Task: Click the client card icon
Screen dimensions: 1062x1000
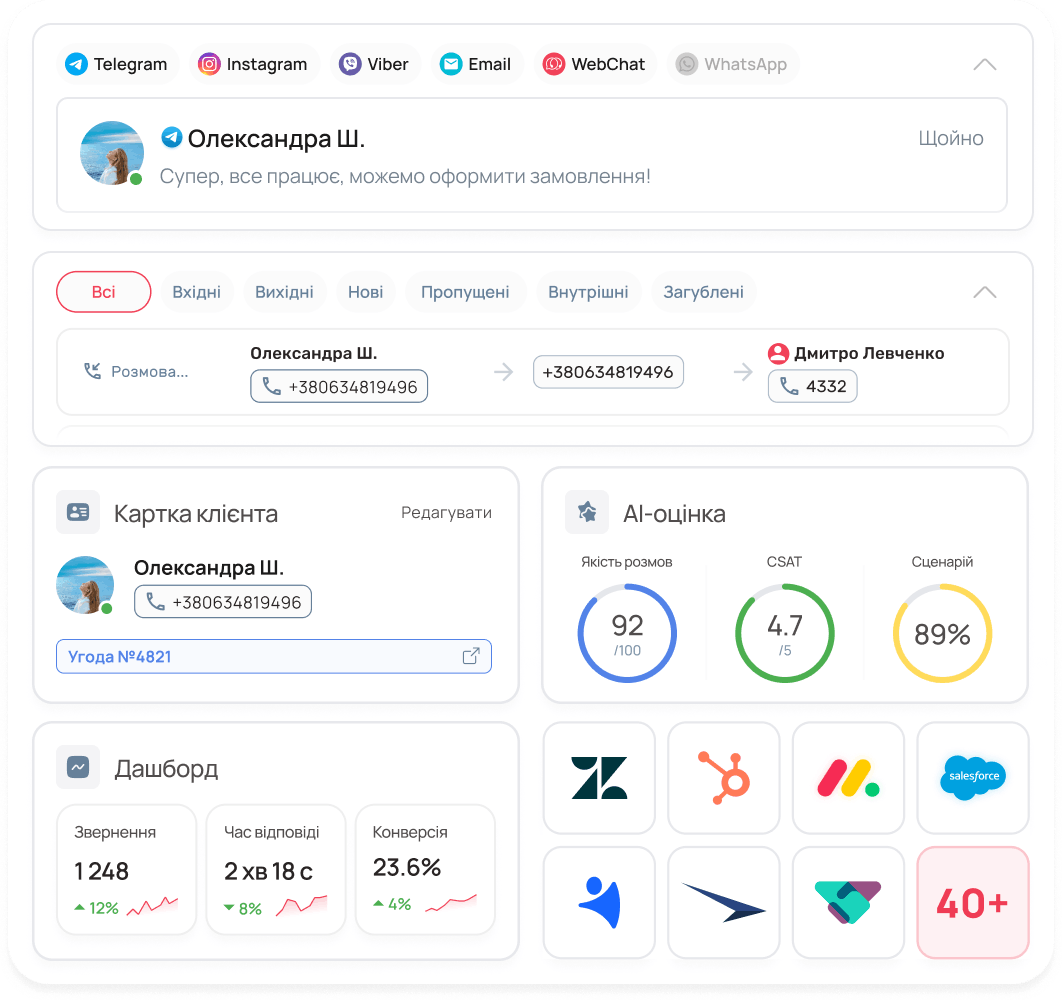Action: 78,512
